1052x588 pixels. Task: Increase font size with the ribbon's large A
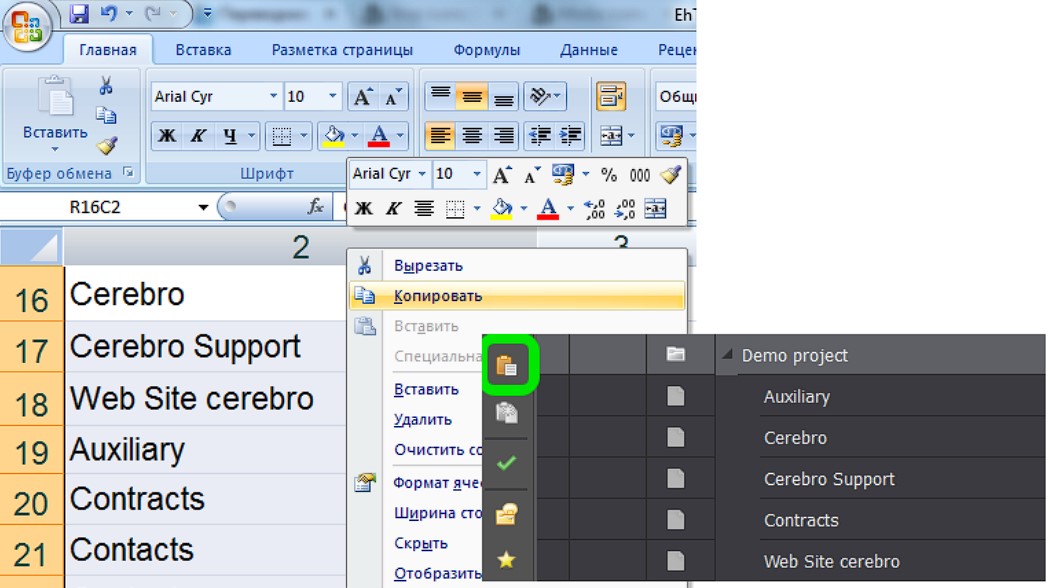point(363,97)
